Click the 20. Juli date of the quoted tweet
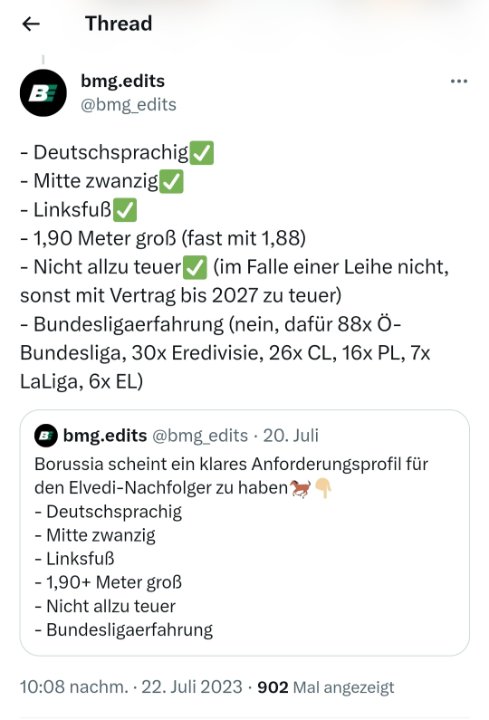489x720 pixels. coord(291,435)
